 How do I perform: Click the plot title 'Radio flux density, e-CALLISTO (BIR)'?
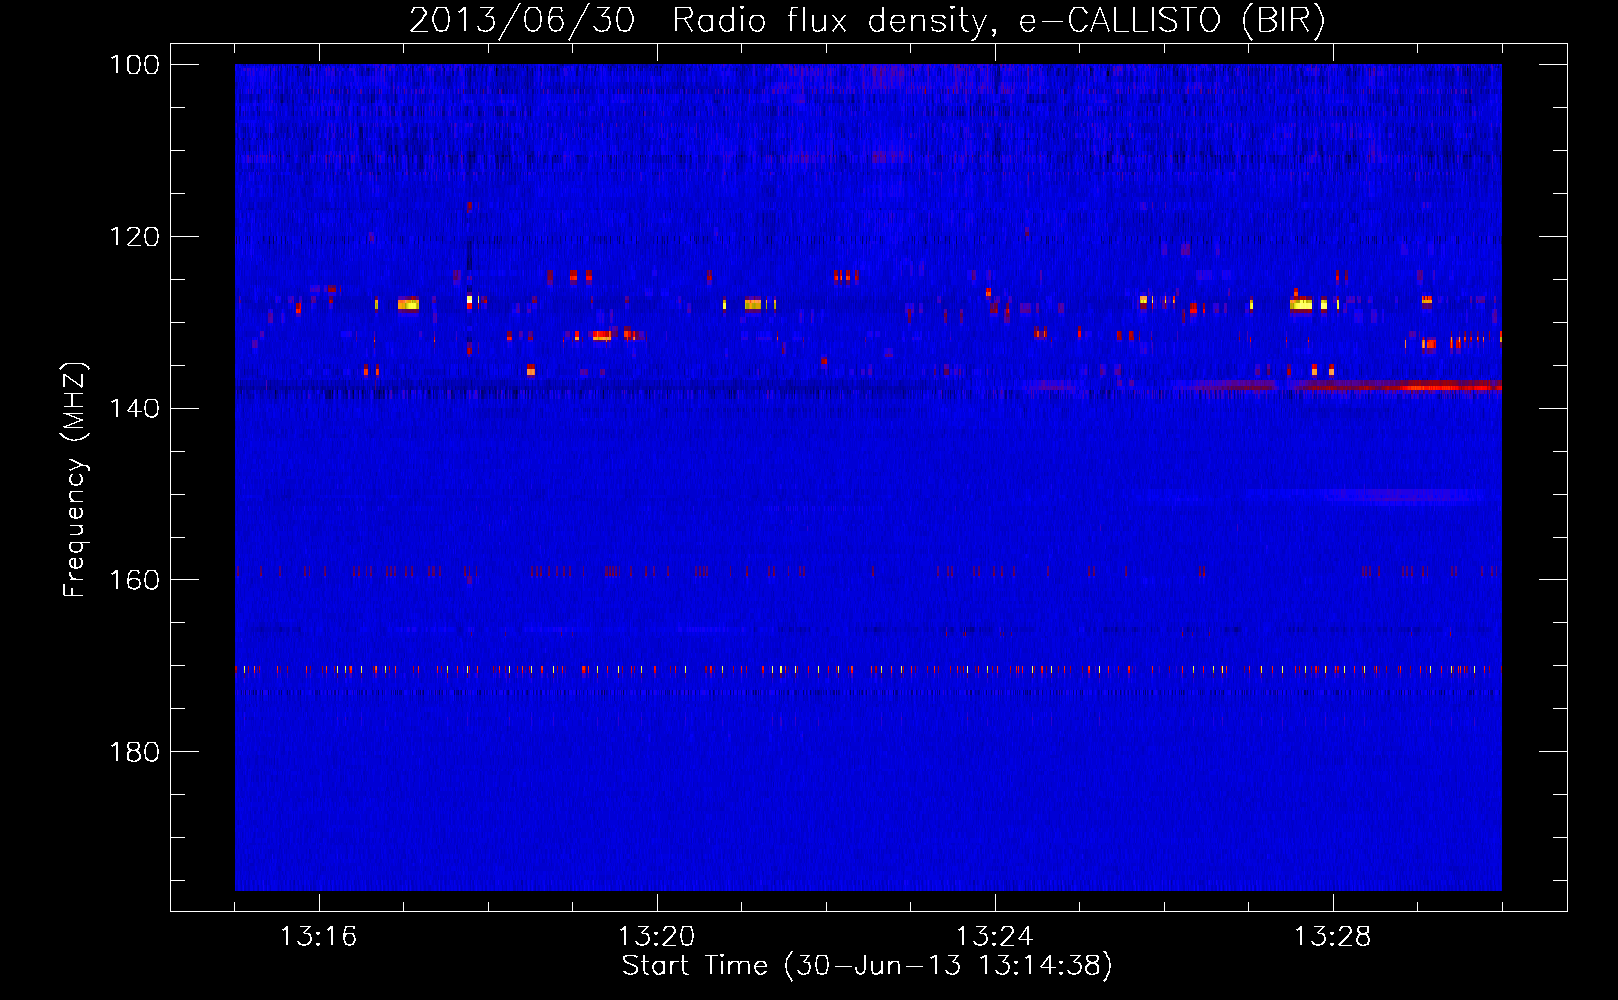tap(998, 20)
